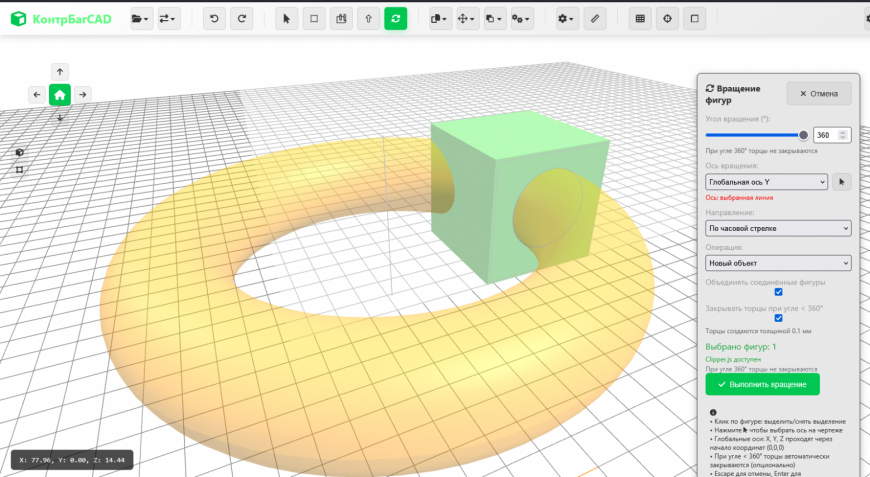
Task: Click the X Y Z coordinates readout
Action: tap(72, 460)
